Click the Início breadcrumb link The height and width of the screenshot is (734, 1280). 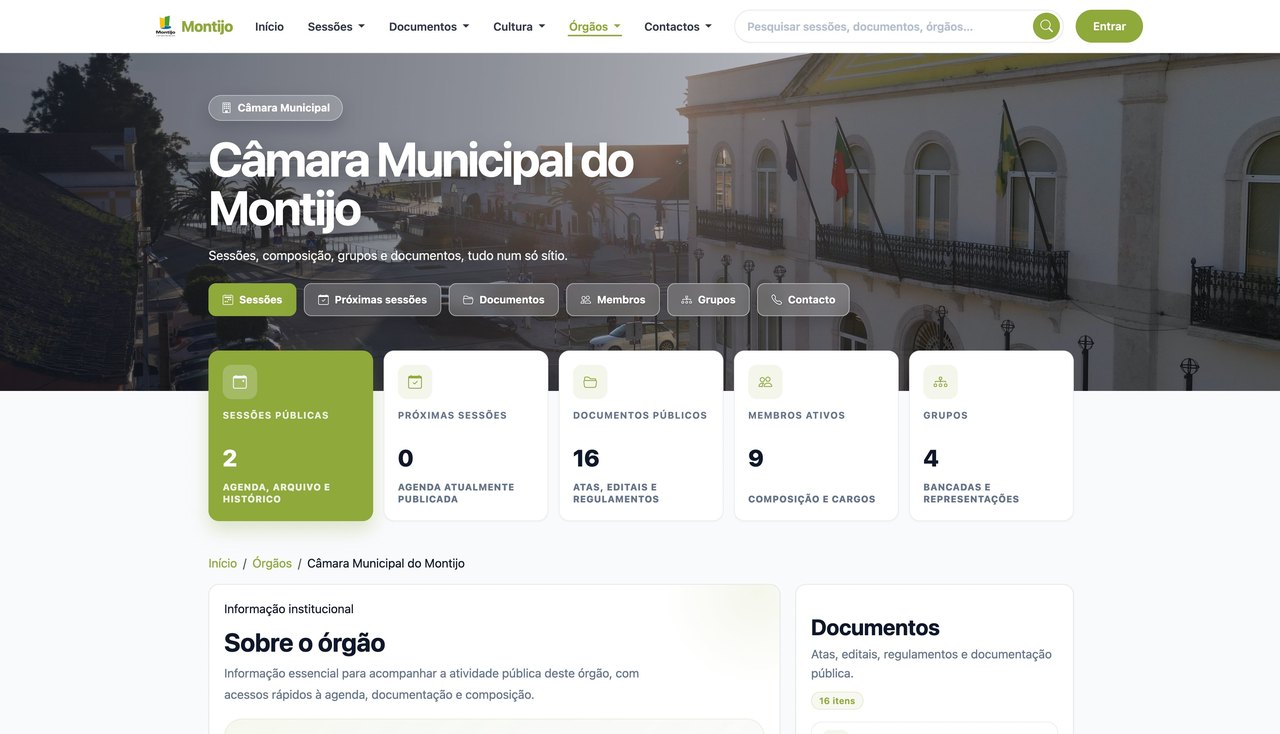coord(223,564)
